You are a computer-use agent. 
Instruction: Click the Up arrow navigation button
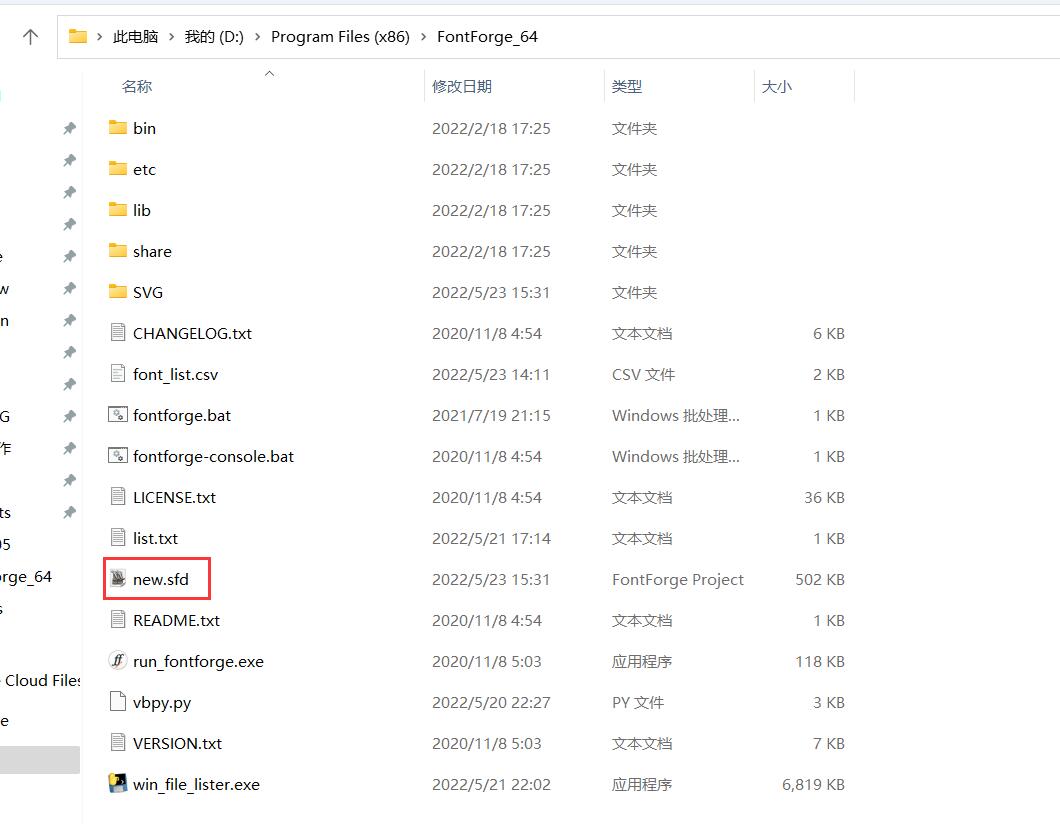(31, 37)
